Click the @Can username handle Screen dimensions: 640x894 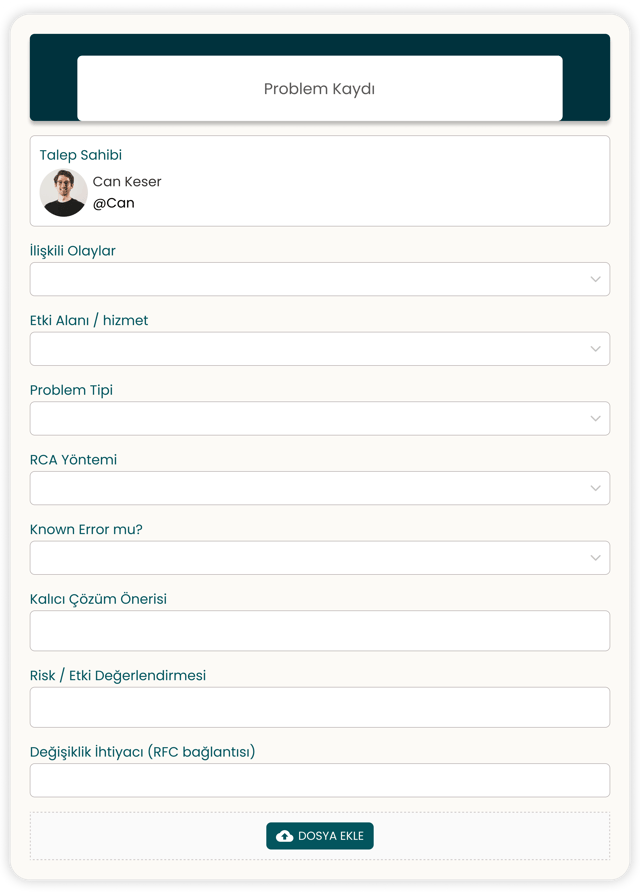pos(113,203)
